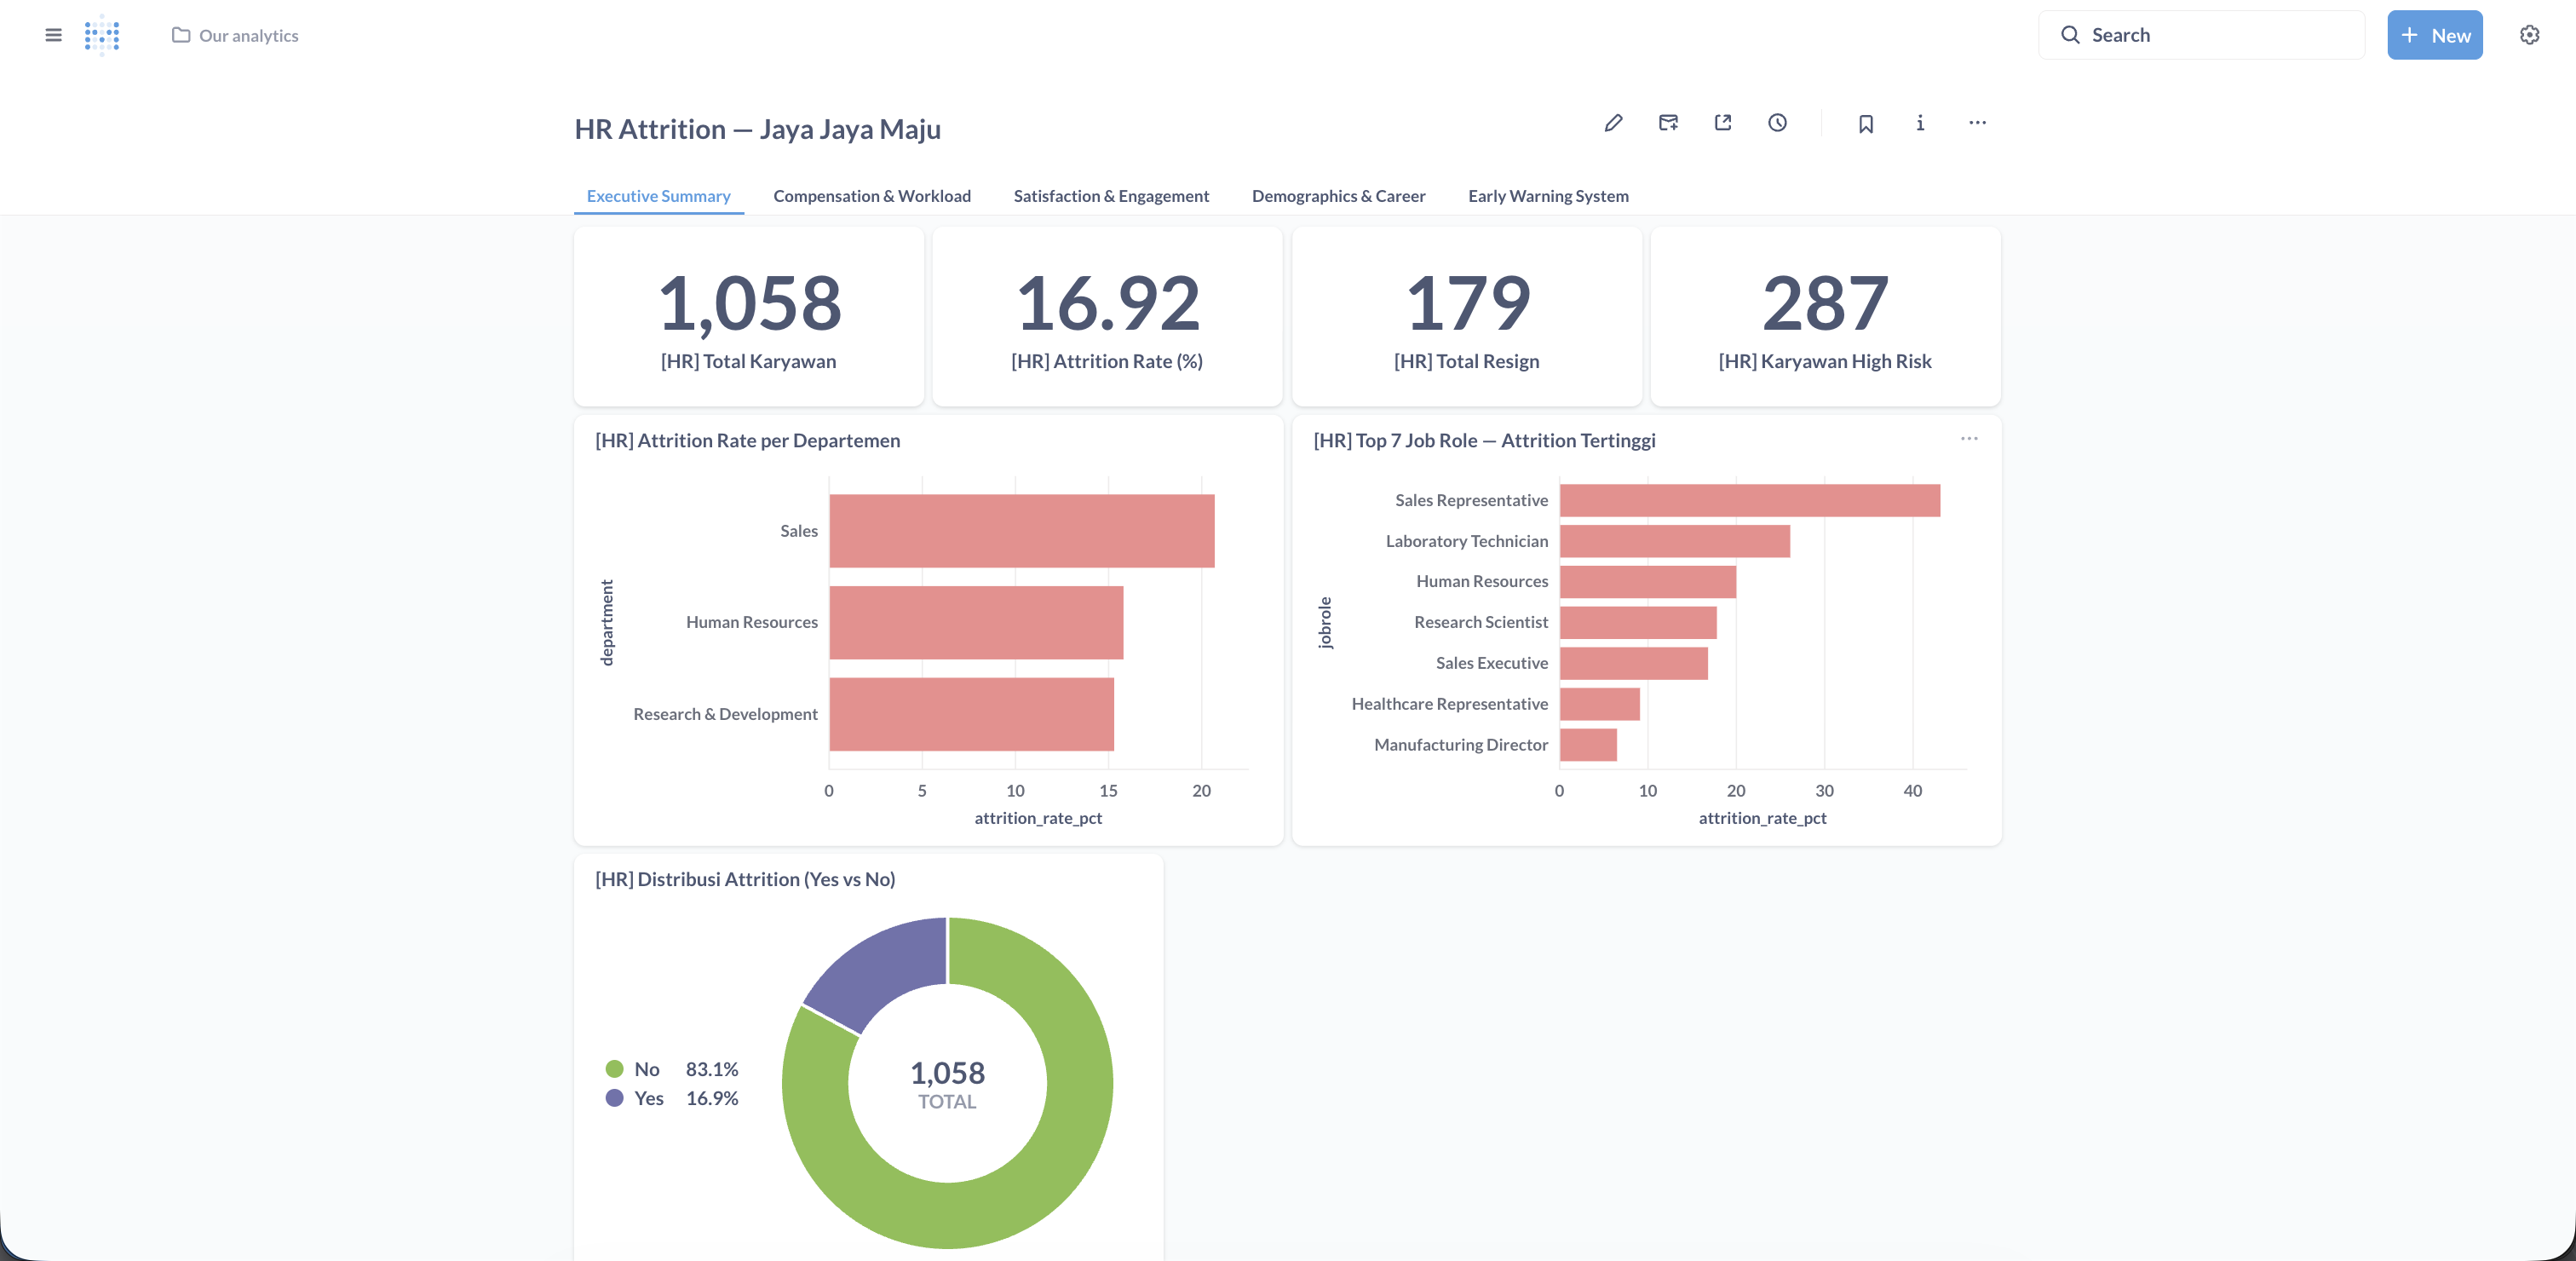Click the Search input field
This screenshot has height=1261, width=2576.
(x=2201, y=35)
